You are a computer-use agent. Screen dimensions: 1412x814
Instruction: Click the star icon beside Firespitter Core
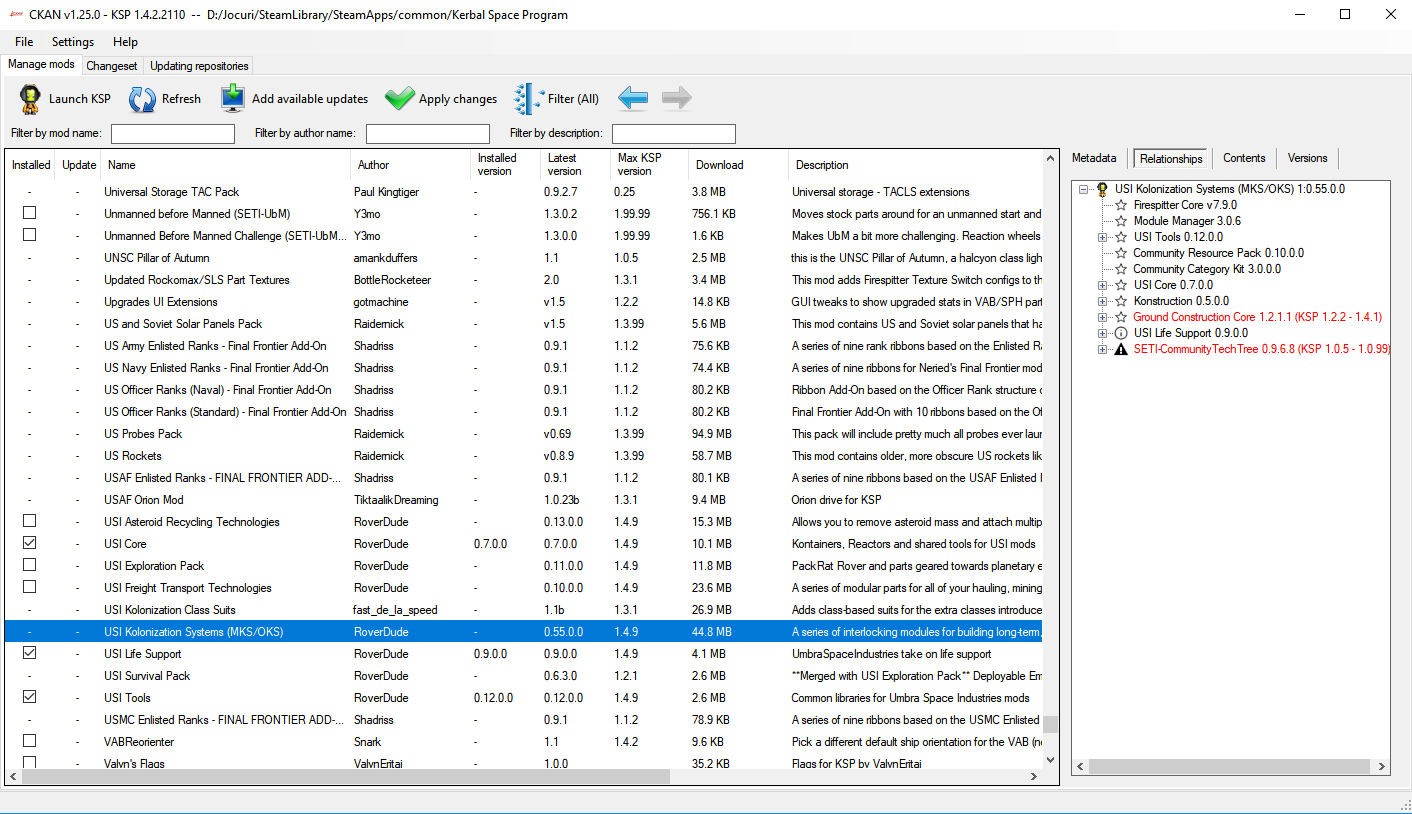tap(1121, 205)
